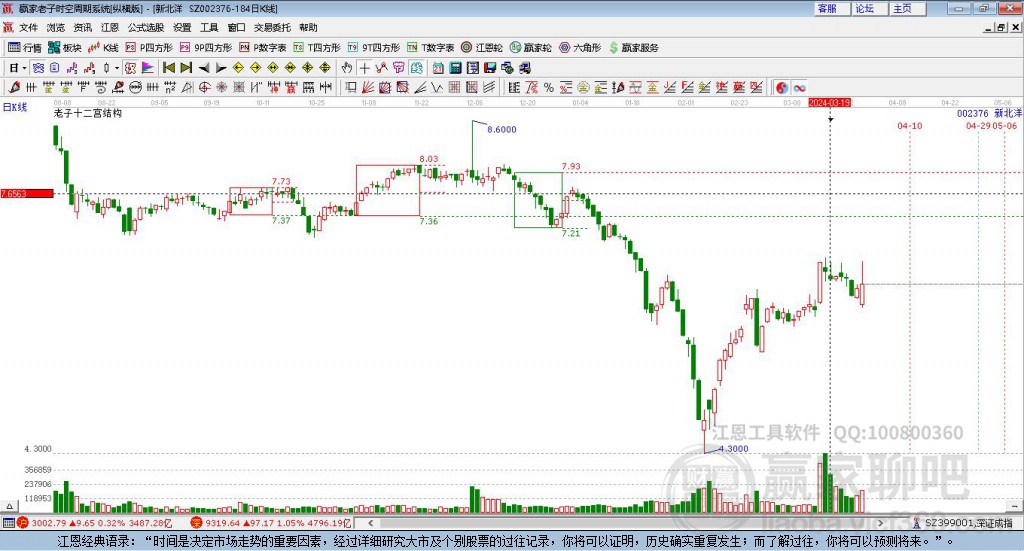Open the 帮助 menu
Image resolution: width=1024 pixels, height=551 pixels.
pos(308,27)
